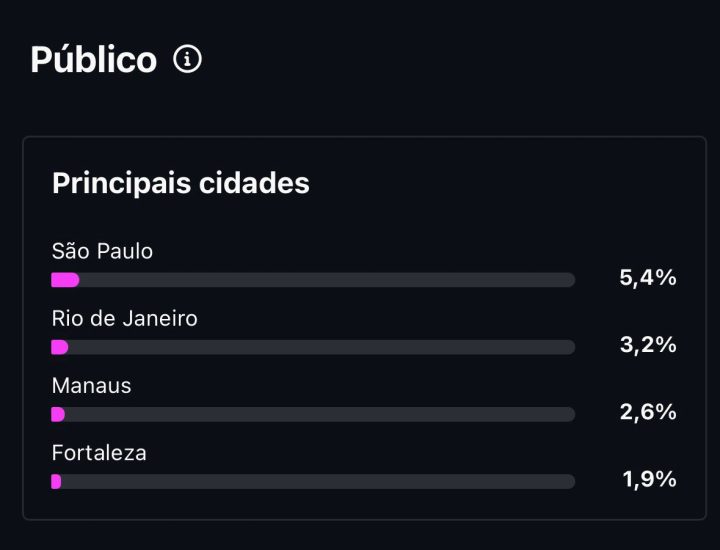The image size is (720, 550).
Task: Click the Fortaleza pink bar fill
Action: [56, 482]
